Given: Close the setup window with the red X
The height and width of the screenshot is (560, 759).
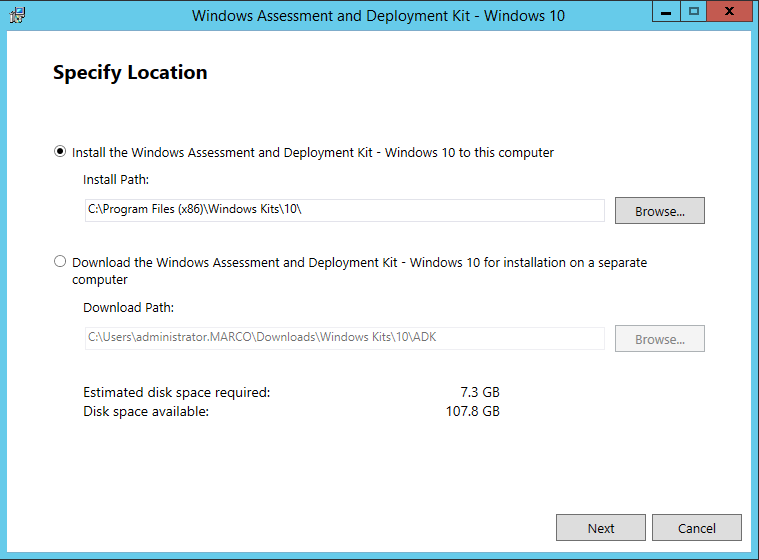Looking at the screenshot, I should 729,12.
